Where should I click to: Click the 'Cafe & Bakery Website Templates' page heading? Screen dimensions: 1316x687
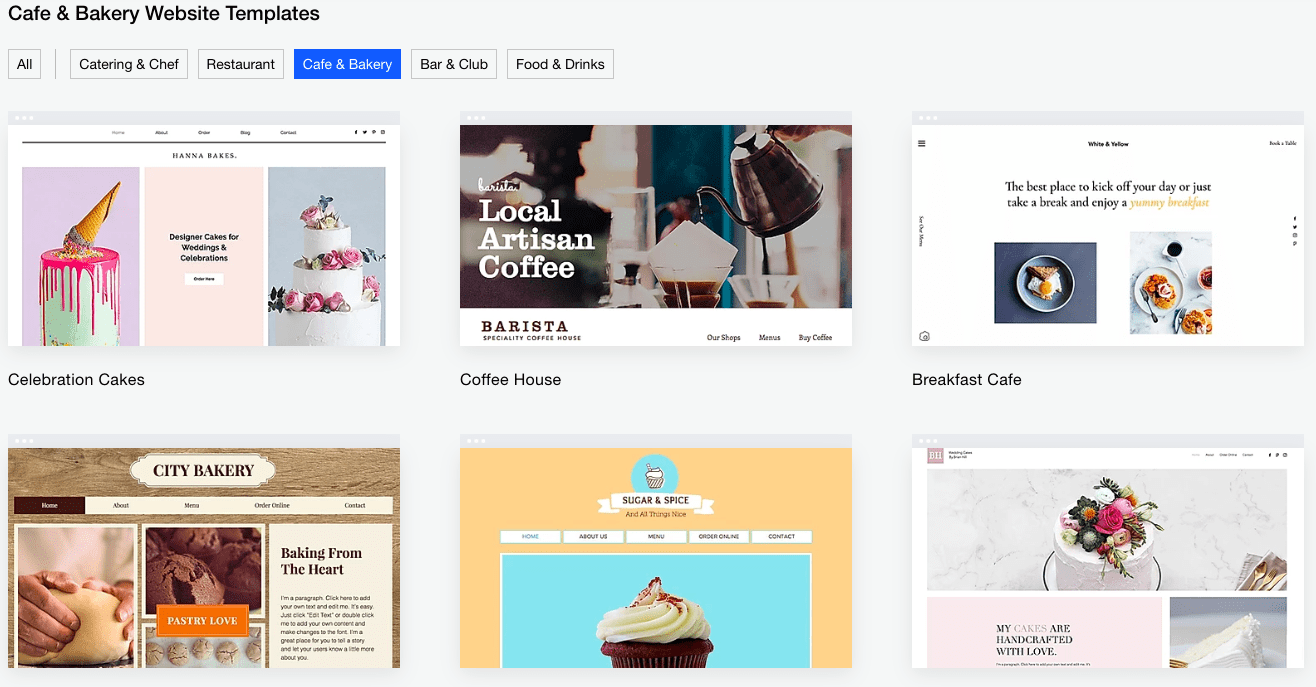pos(164,14)
